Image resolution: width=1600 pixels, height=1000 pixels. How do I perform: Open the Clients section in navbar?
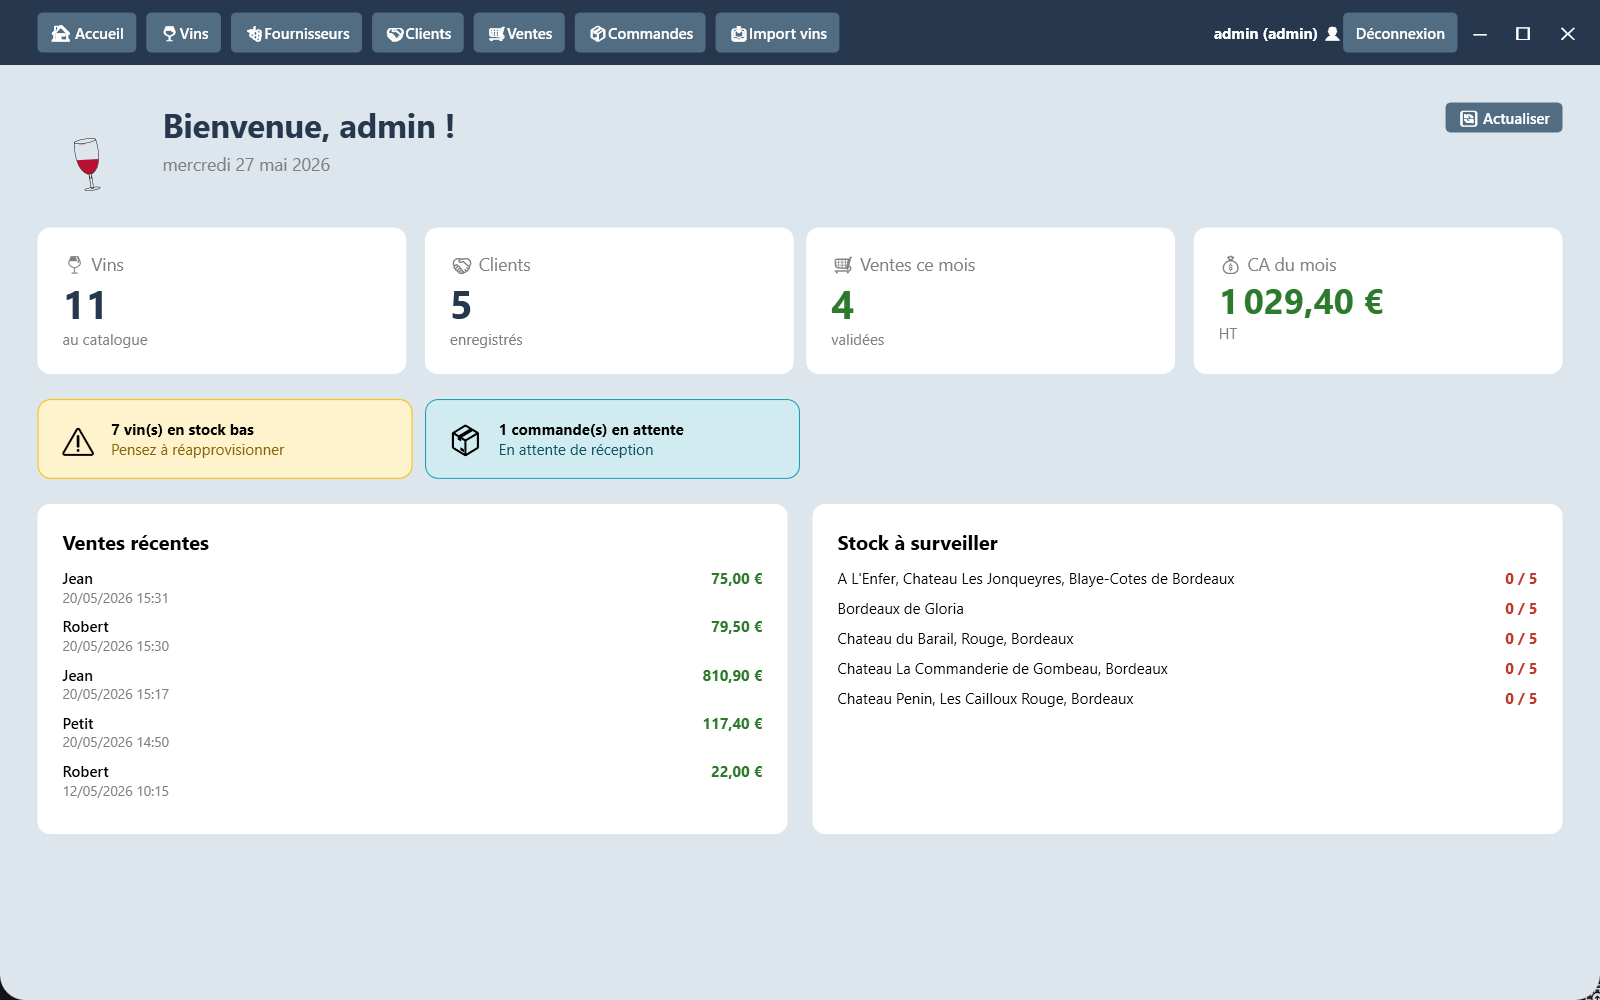(x=418, y=33)
